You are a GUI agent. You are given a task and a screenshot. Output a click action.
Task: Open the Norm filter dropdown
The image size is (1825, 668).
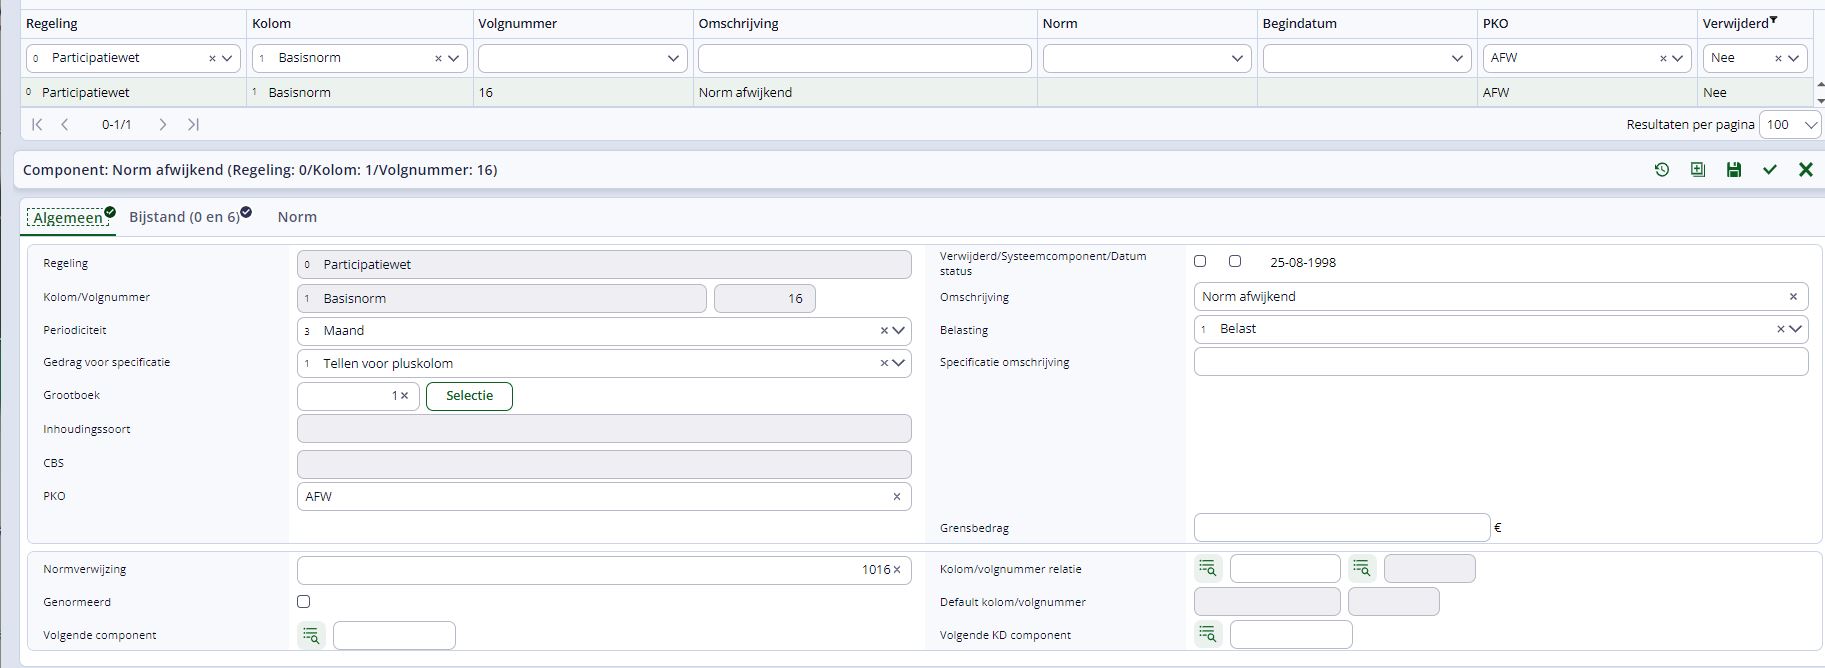click(x=1237, y=59)
